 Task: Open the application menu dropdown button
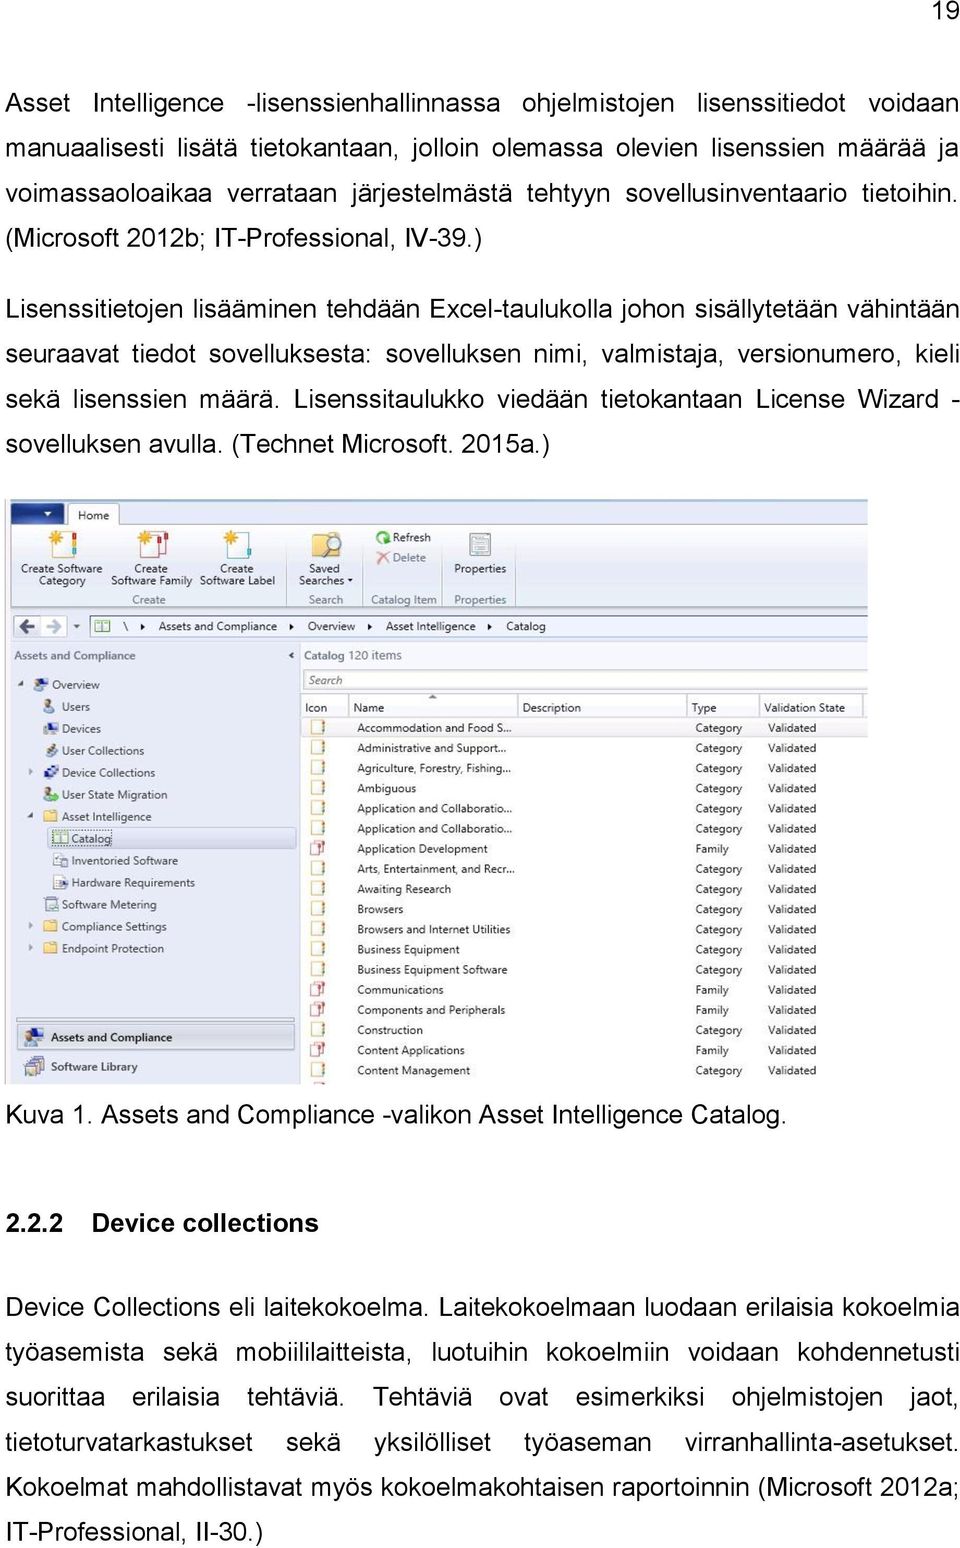pyautogui.click(x=38, y=514)
